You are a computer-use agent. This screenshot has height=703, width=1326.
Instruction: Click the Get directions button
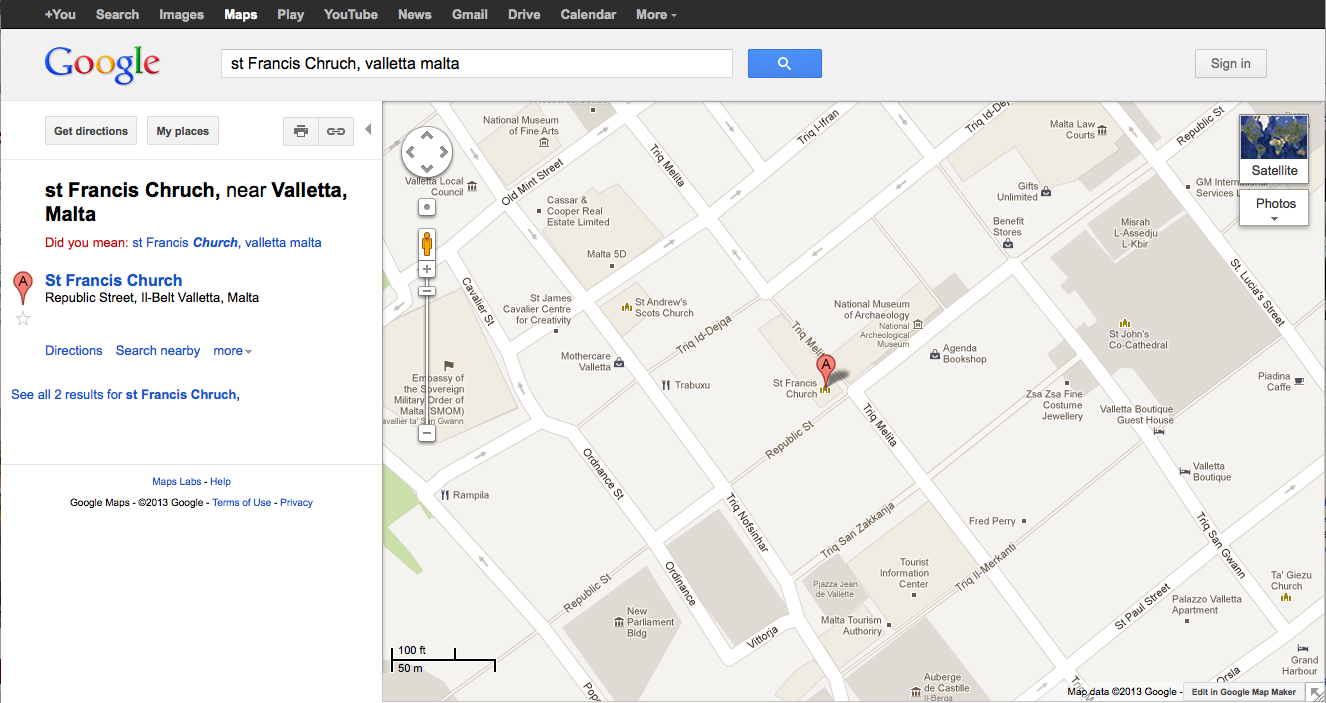91,131
